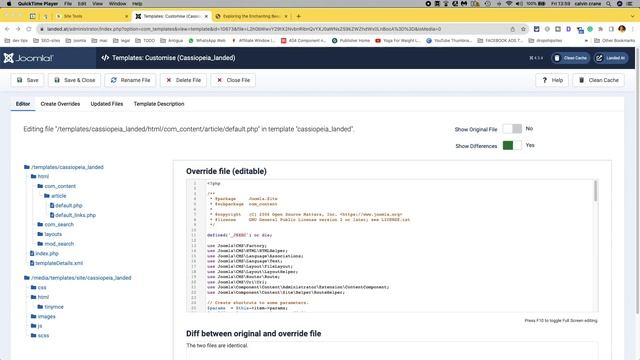Open the Apple menu
Image resolution: width=640 pixels, height=360 pixels.
pos(9,4)
